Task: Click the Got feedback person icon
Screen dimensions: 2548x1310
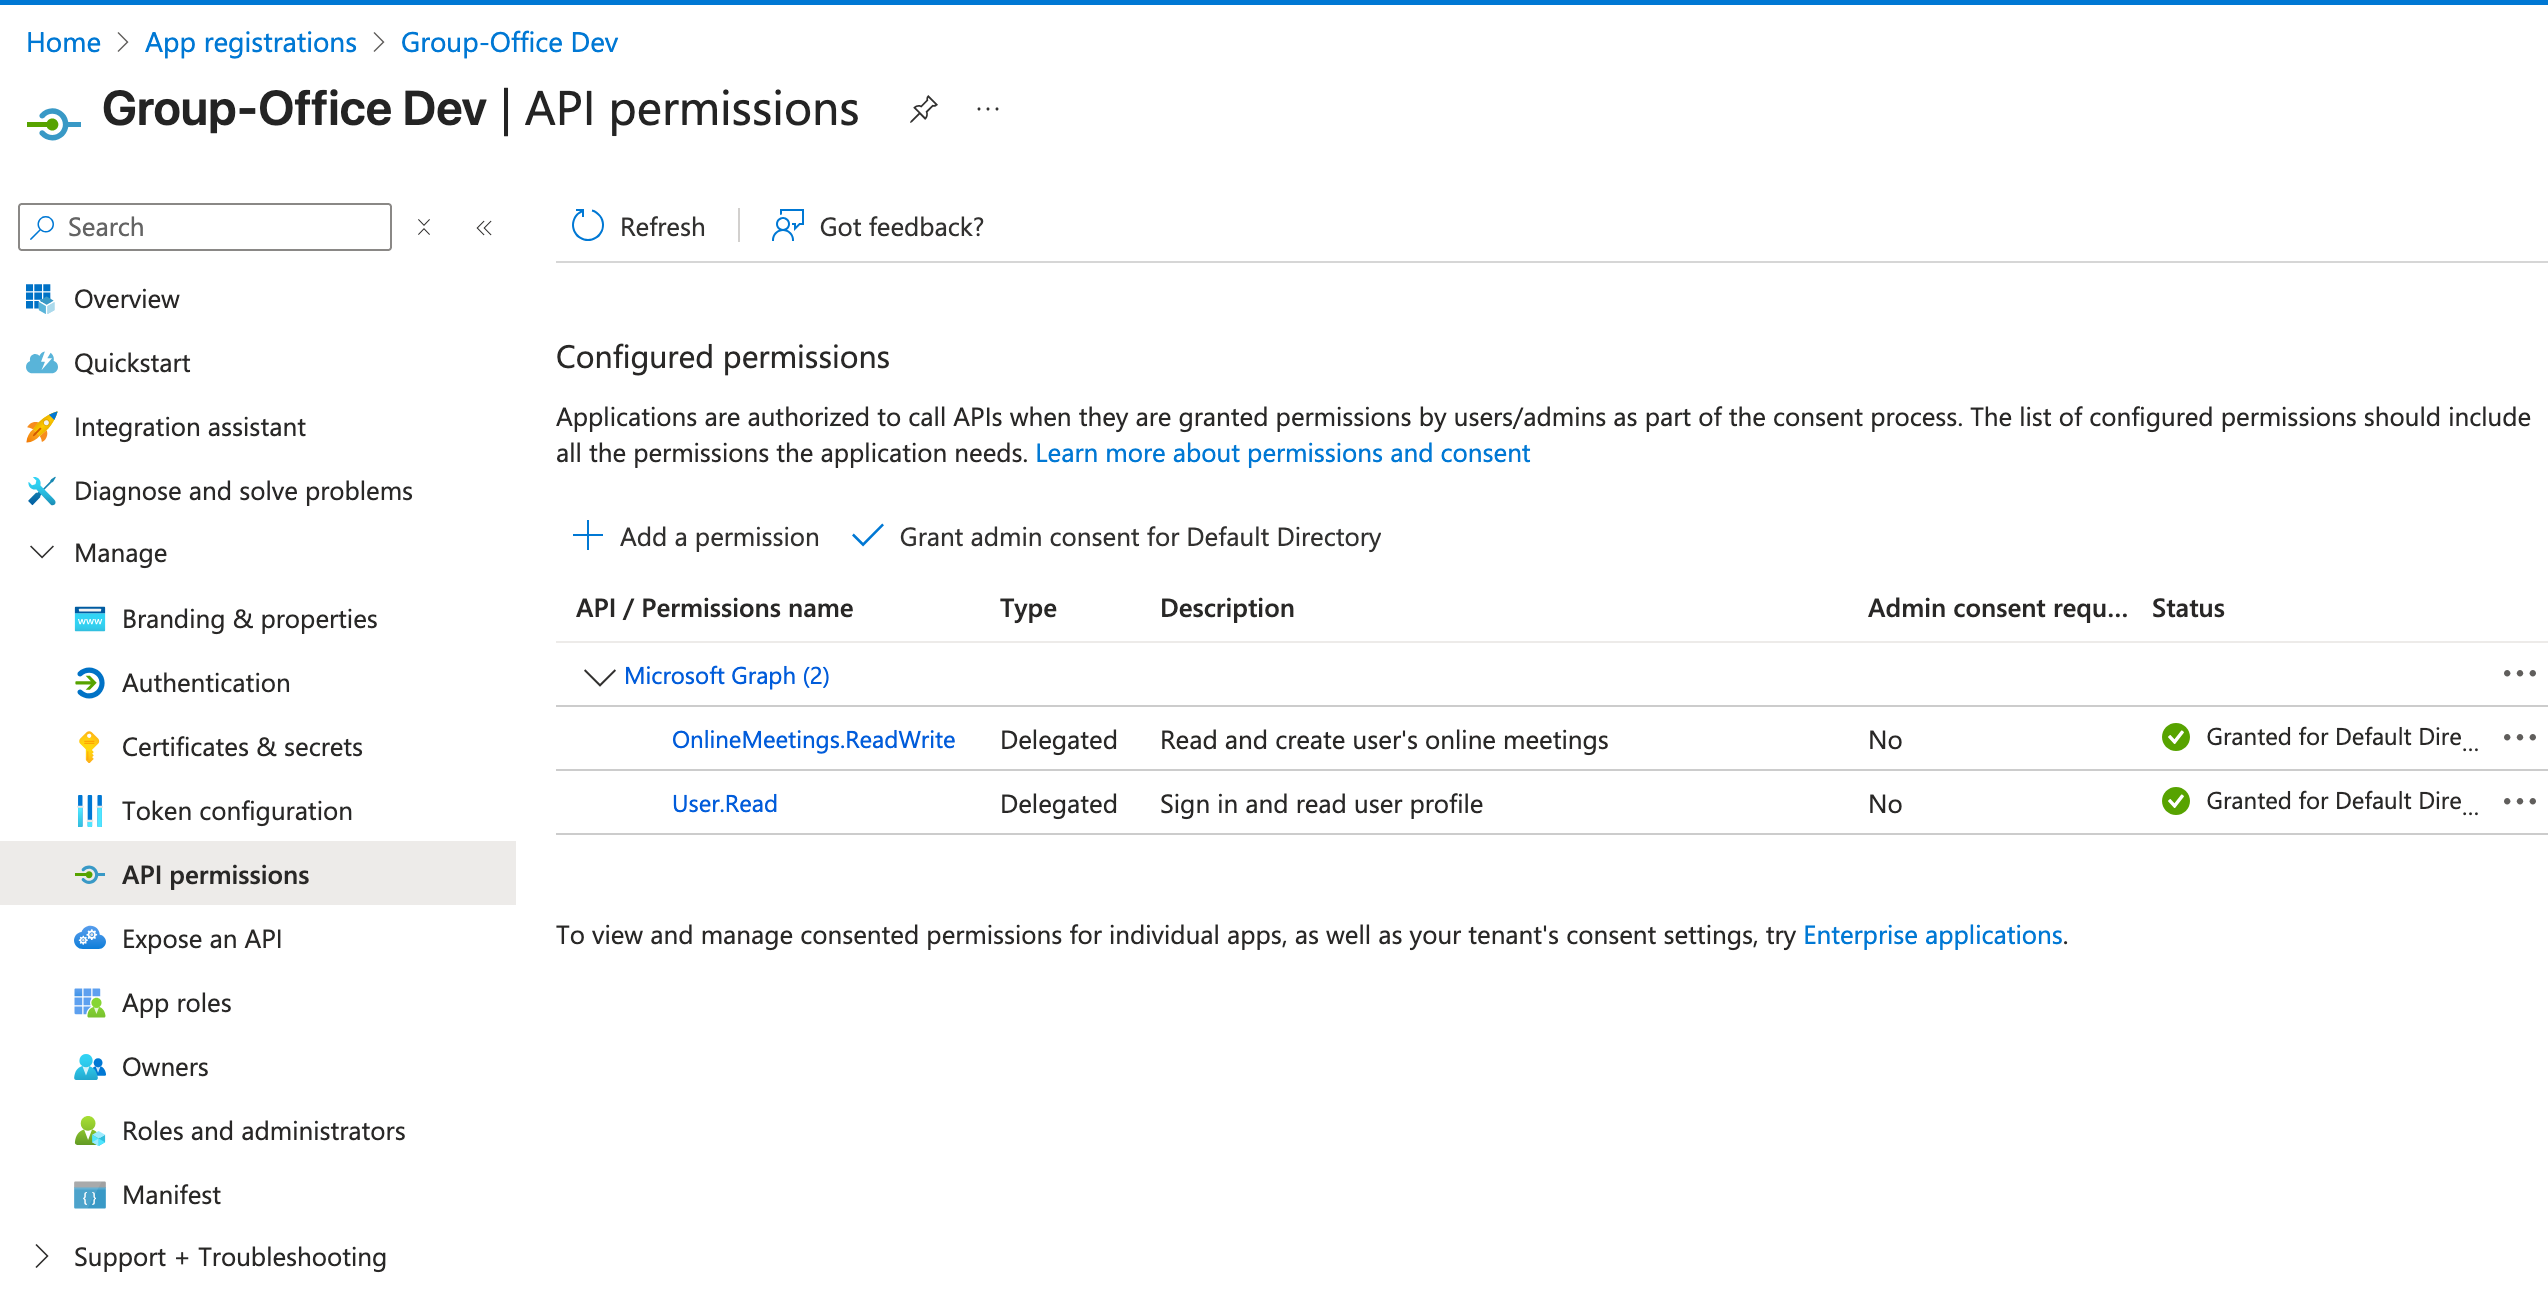Action: pos(788,226)
